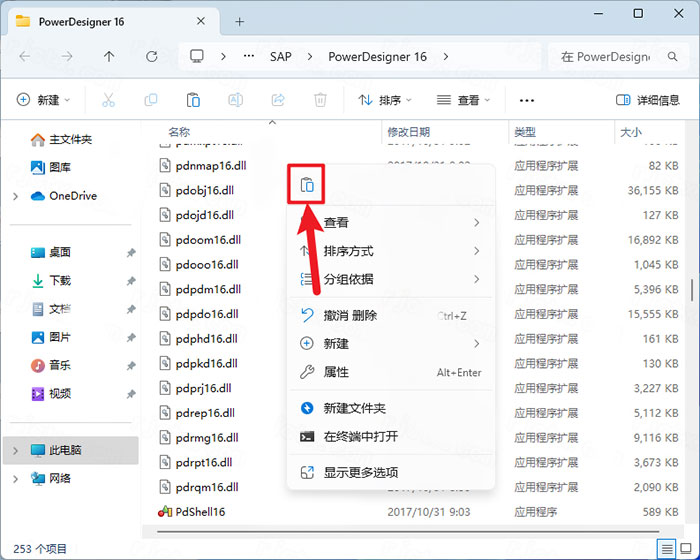Choose Properties (属性) in context menu
The width and height of the screenshot is (700, 560).
tap(391, 372)
